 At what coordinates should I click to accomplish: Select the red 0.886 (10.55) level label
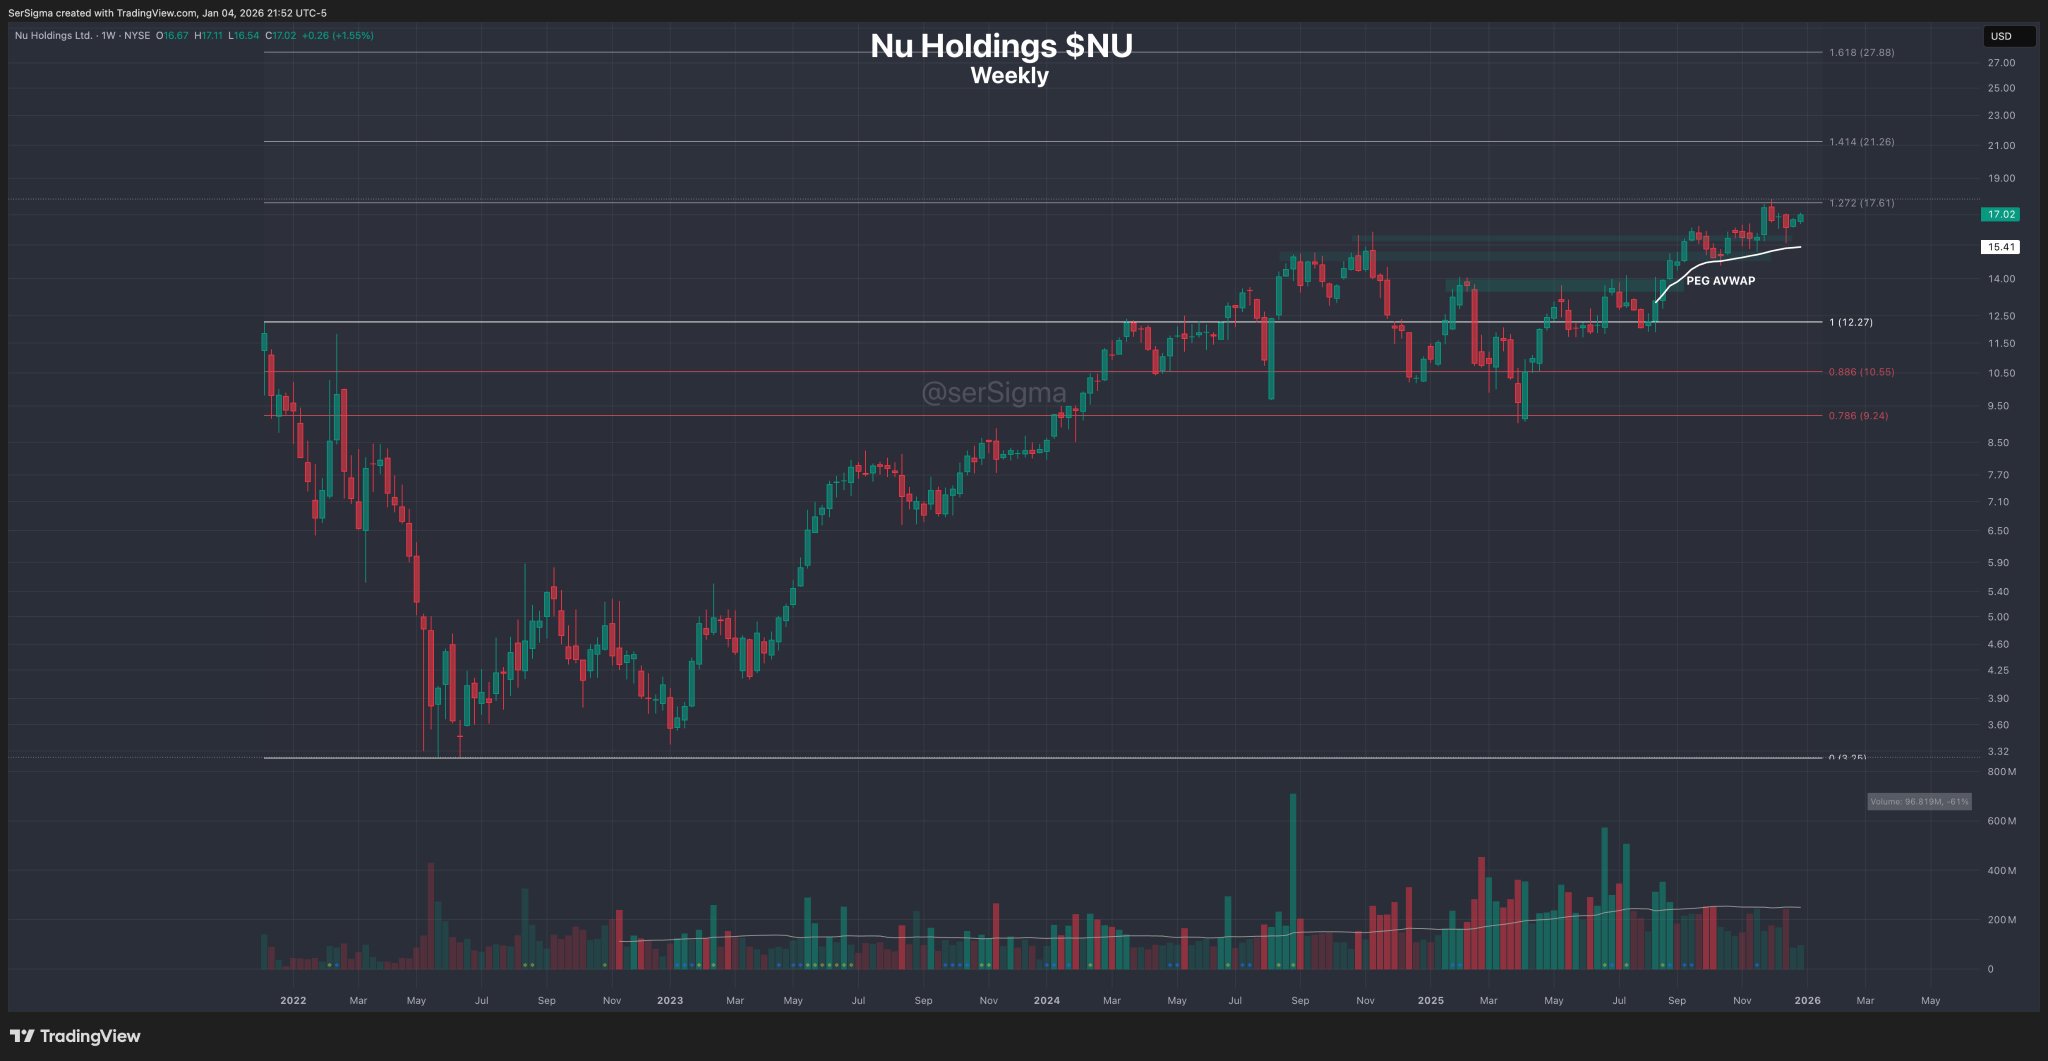(x=1861, y=372)
